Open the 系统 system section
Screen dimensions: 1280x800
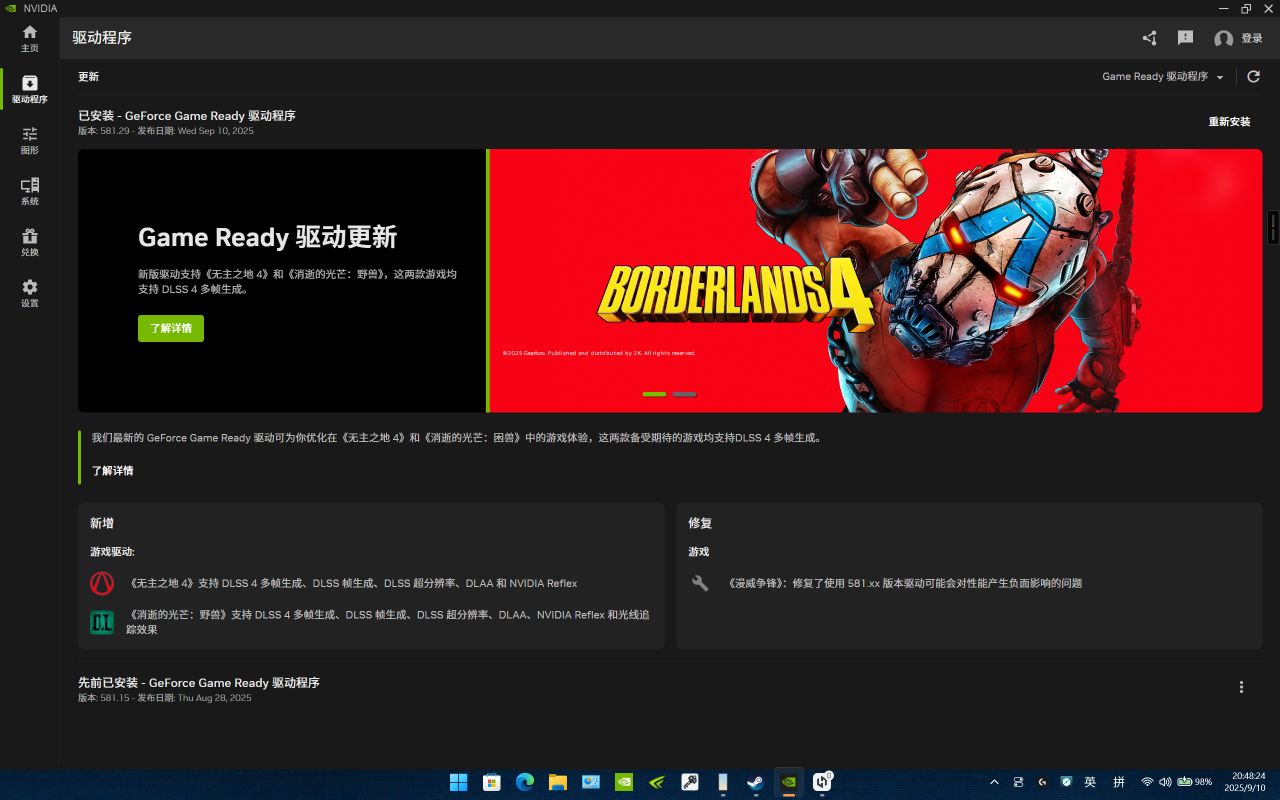(30, 191)
